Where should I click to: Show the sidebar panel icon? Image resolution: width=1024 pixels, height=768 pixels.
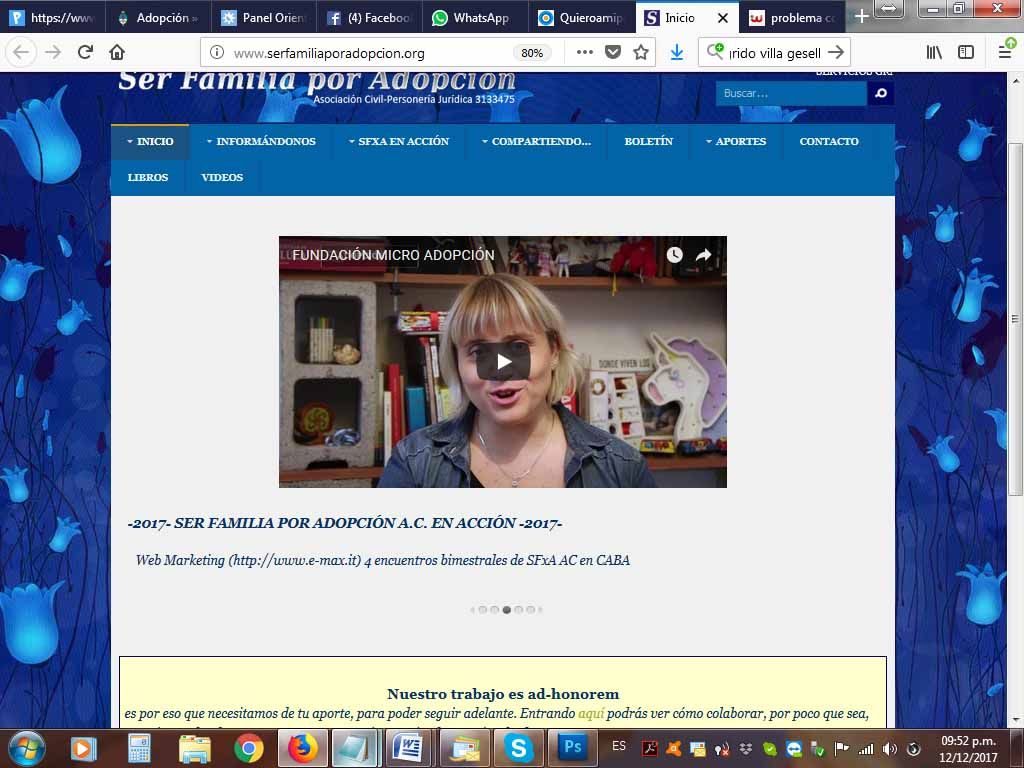tap(966, 52)
